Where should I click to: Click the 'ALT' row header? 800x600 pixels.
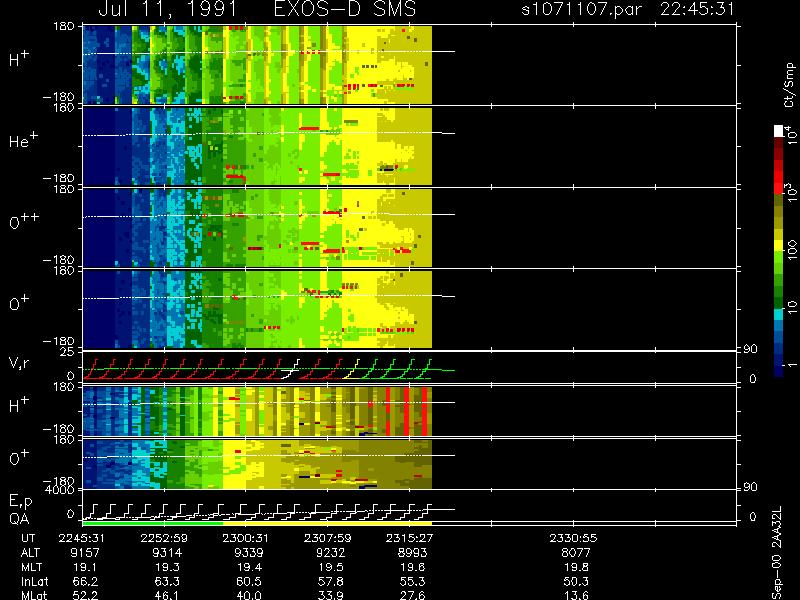(30, 553)
